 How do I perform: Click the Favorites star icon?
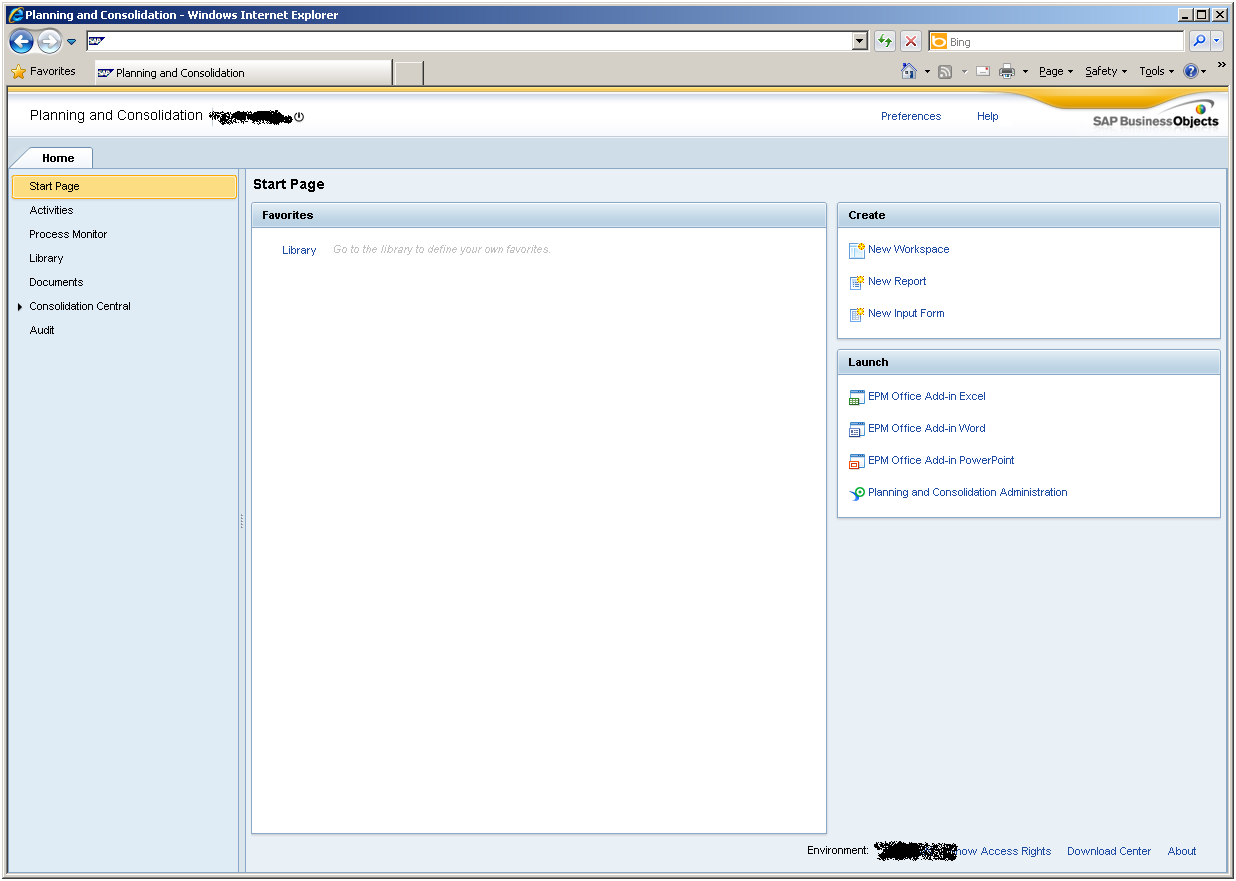(19, 72)
